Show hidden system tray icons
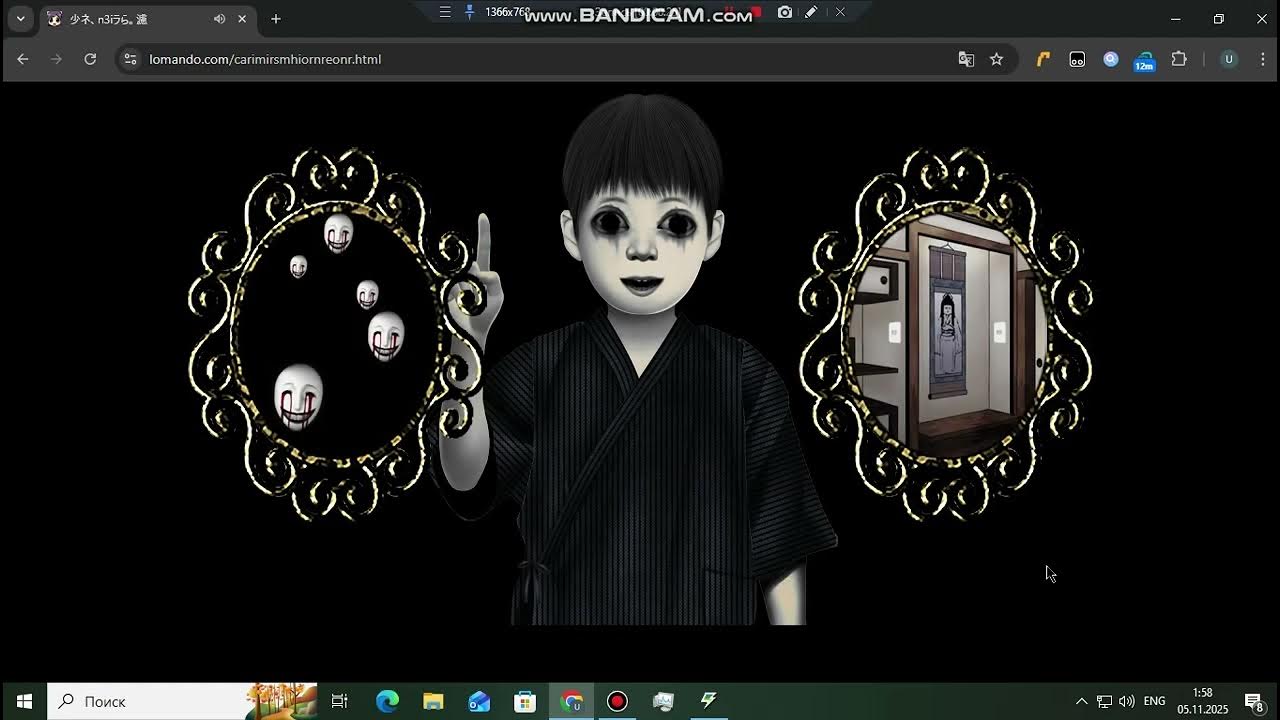 pyautogui.click(x=1081, y=701)
